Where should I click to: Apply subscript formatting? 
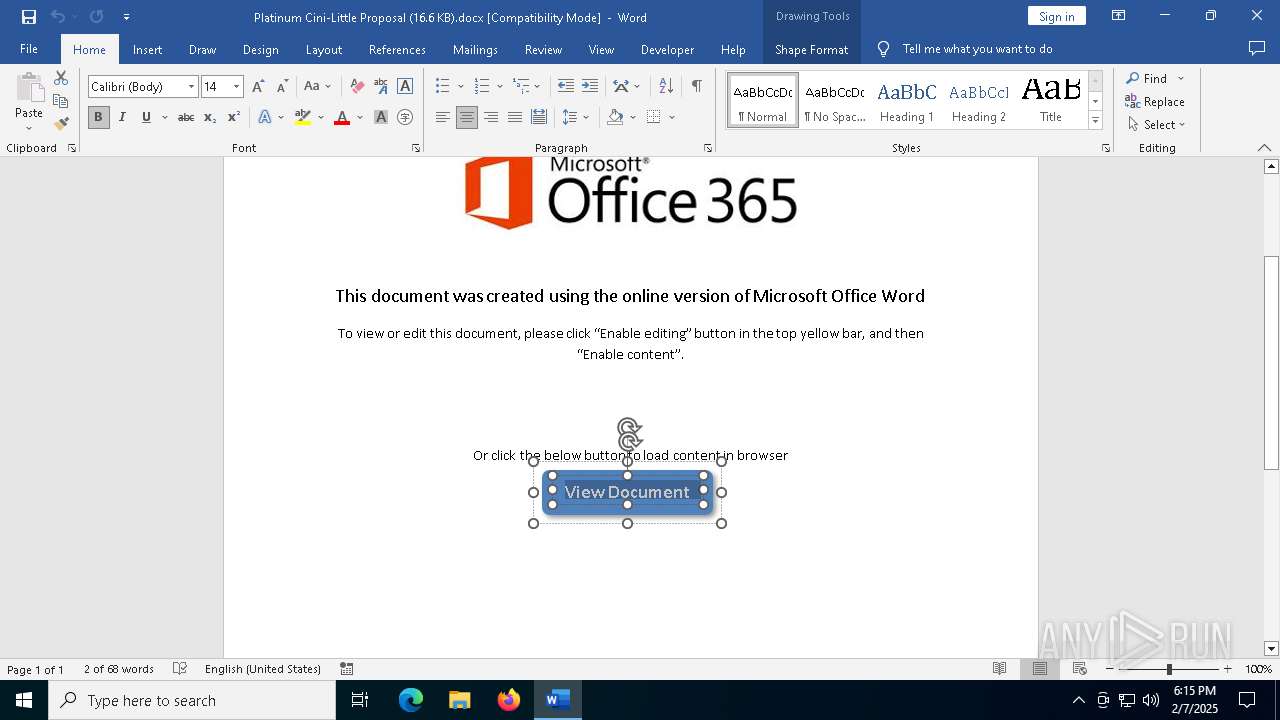[x=210, y=117]
